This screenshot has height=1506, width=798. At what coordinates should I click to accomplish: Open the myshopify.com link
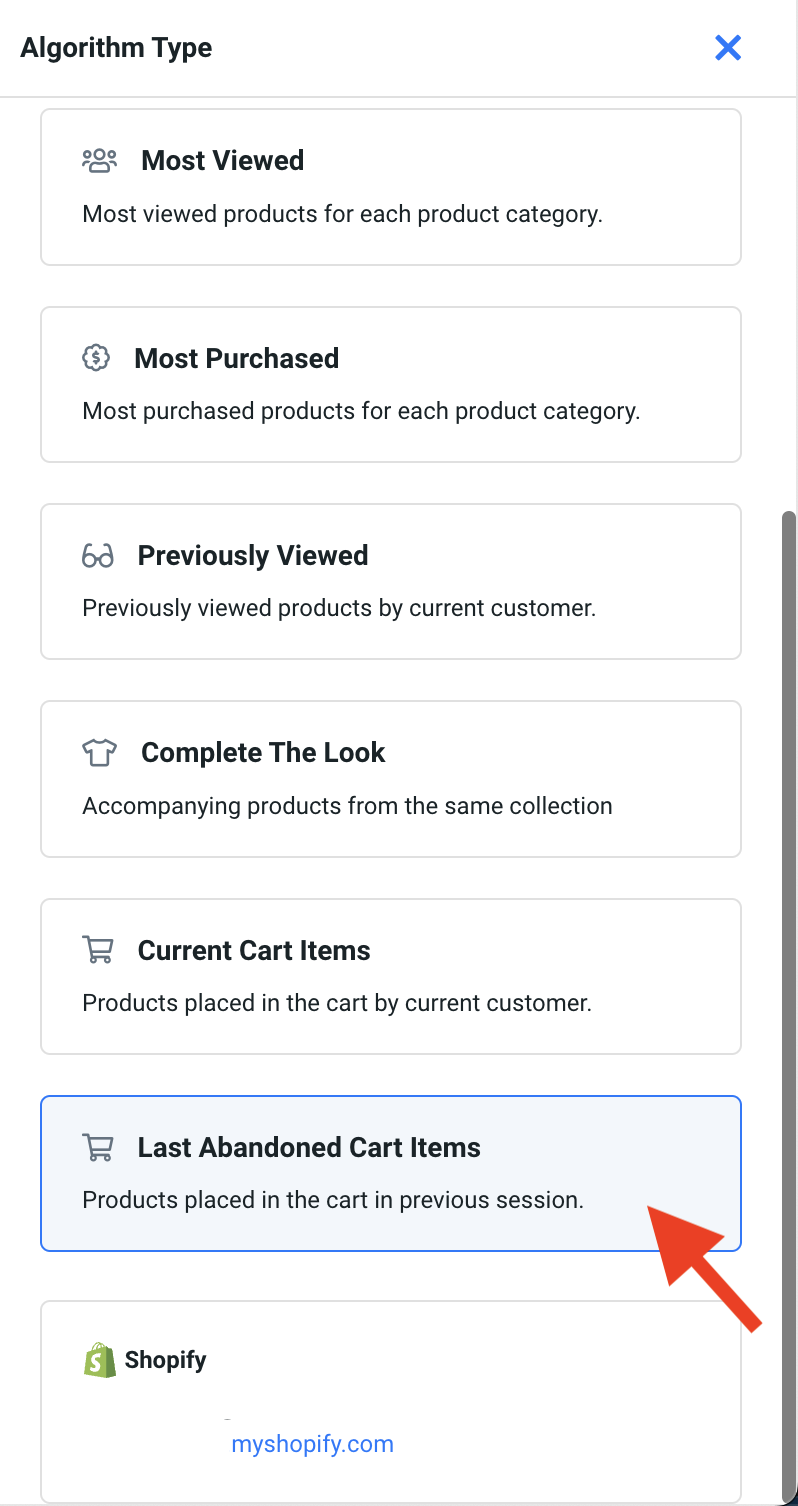[312, 1444]
